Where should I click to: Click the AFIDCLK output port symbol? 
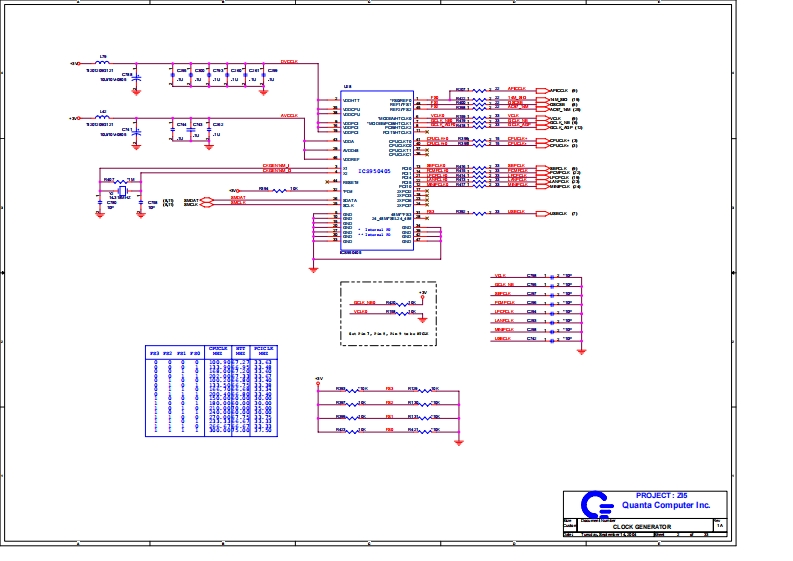542,89
